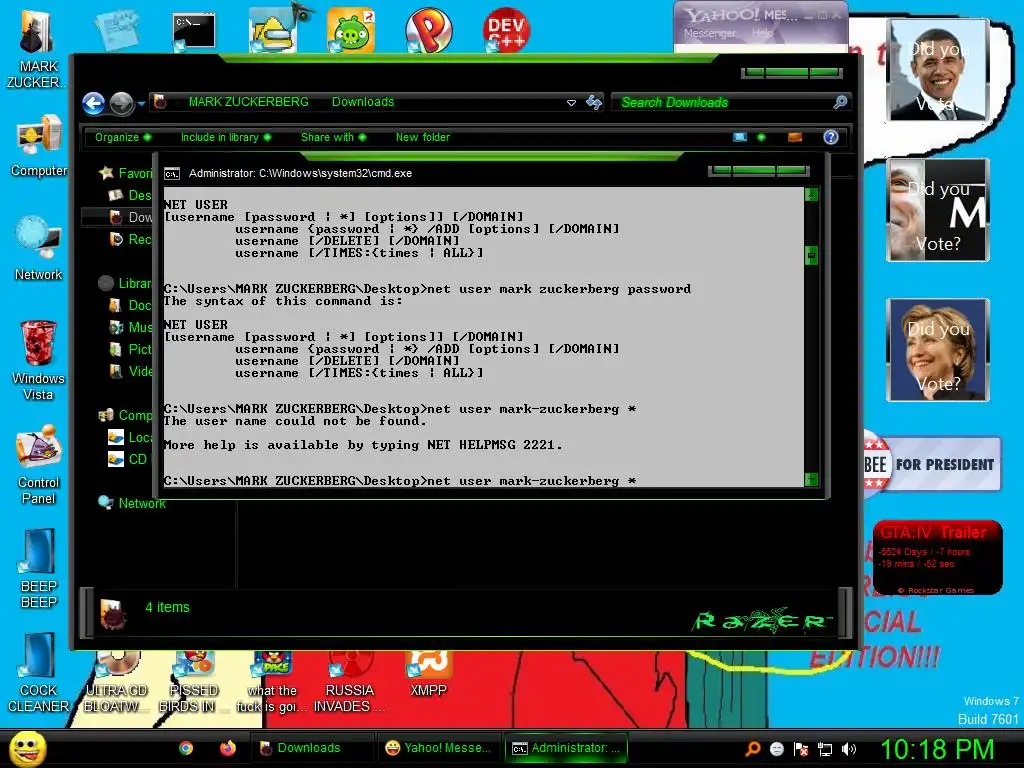1024x768 pixels.
Task: Click the GTA:IV Trailer countdown gadget
Action: point(937,558)
